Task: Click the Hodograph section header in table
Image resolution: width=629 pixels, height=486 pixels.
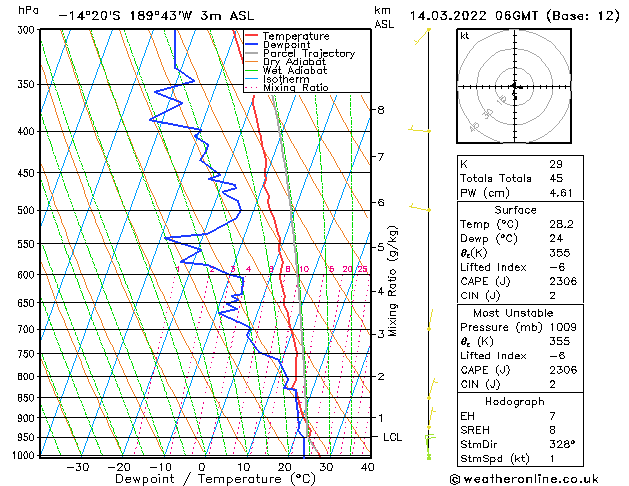Action: pyautogui.click(x=516, y=401)
